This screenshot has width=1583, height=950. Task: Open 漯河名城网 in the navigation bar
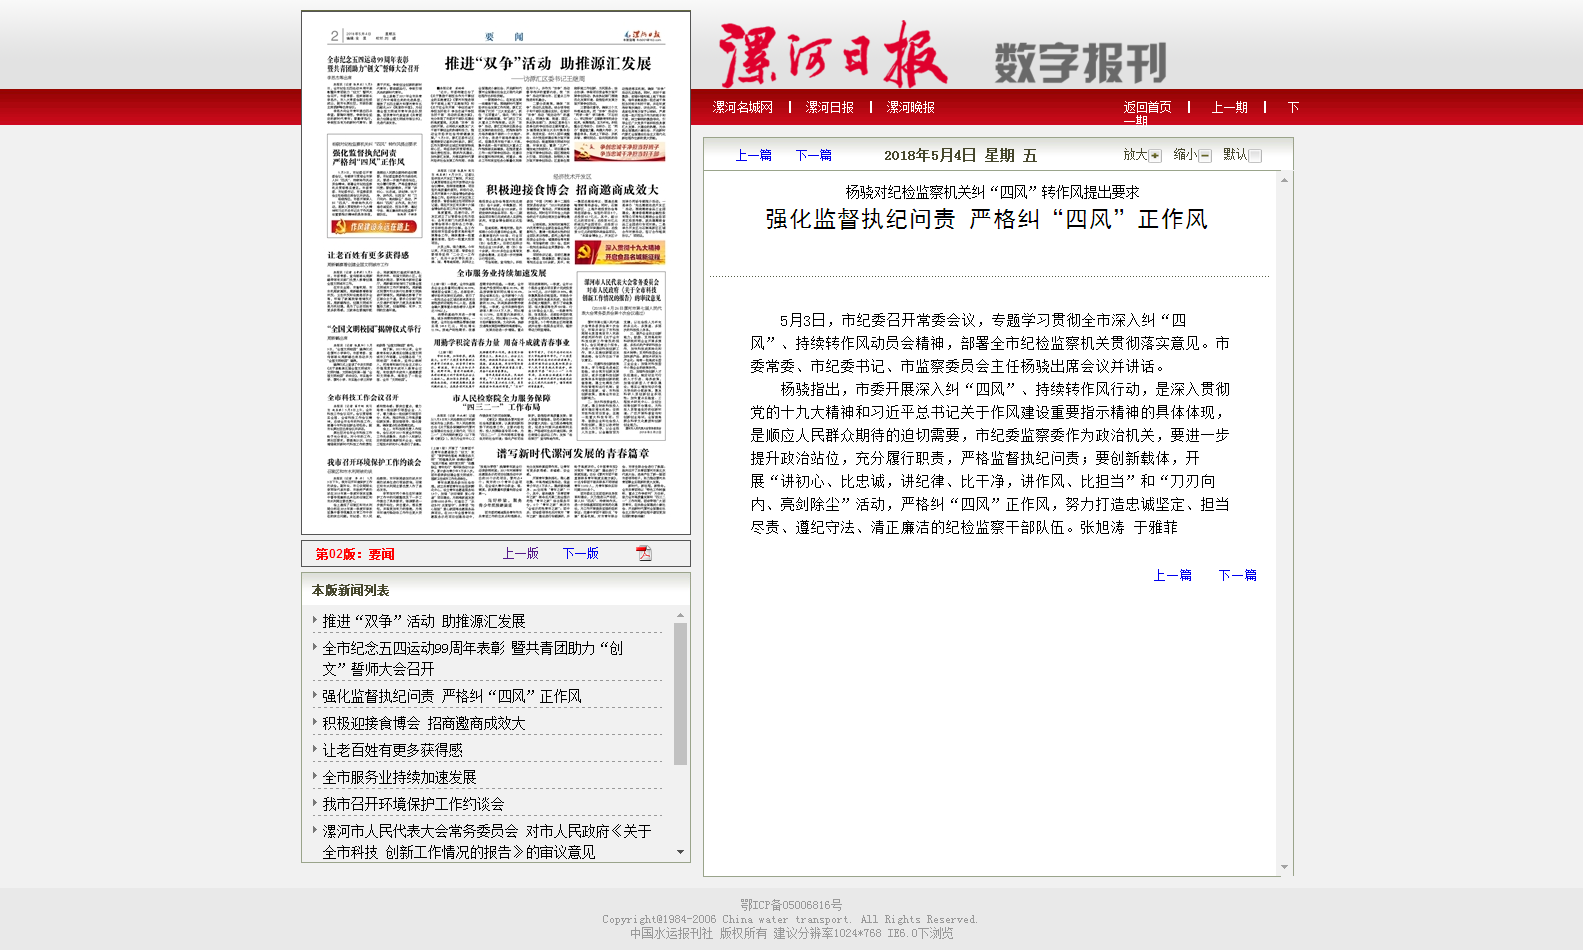click(742, 107)
